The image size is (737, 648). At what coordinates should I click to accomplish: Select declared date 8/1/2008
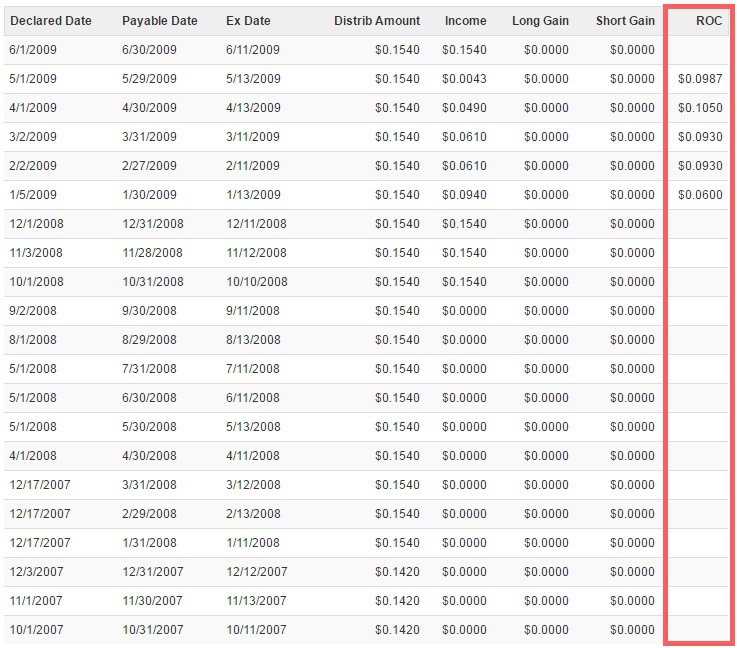coord(33,340)
